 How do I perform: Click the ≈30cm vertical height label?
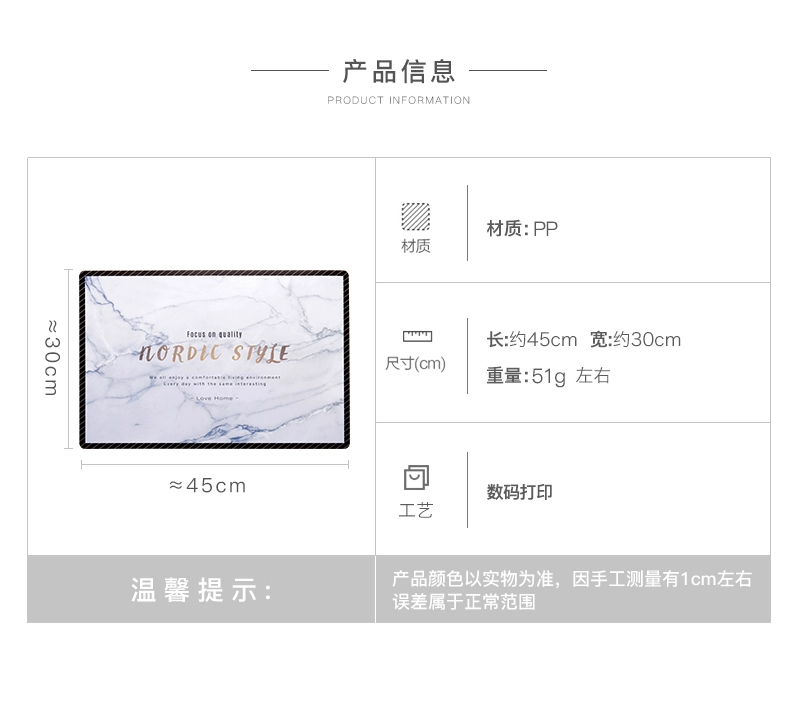pos(51,358)
